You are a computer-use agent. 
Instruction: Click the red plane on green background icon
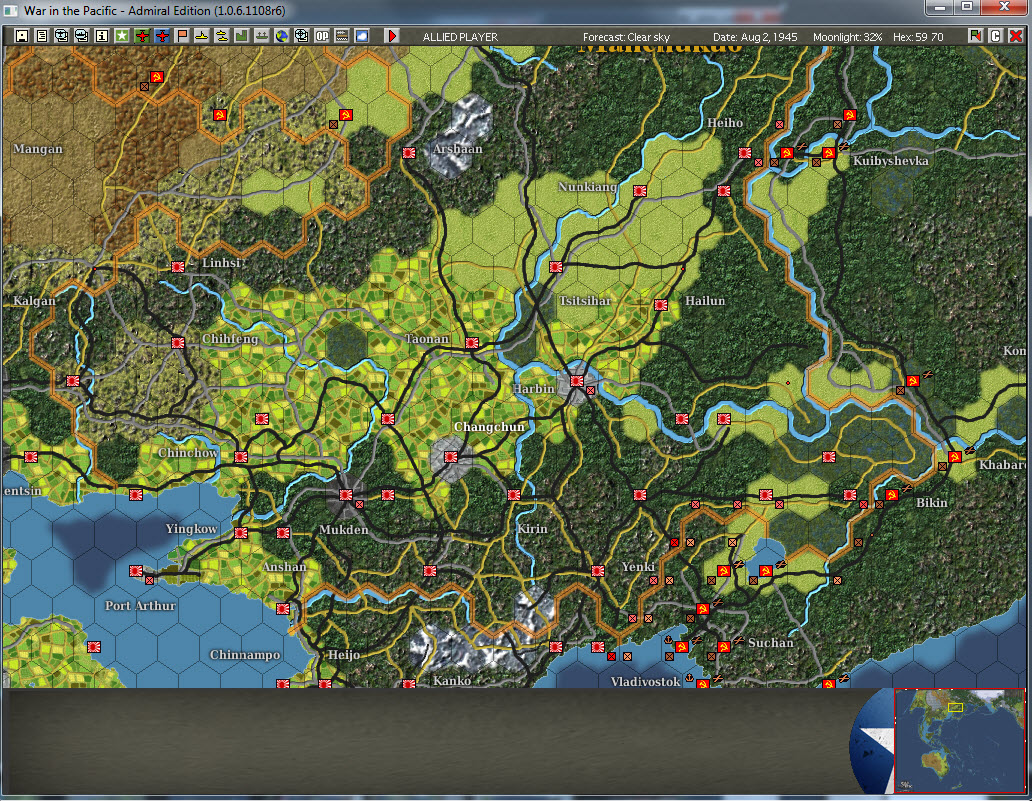tap(142, 36)
